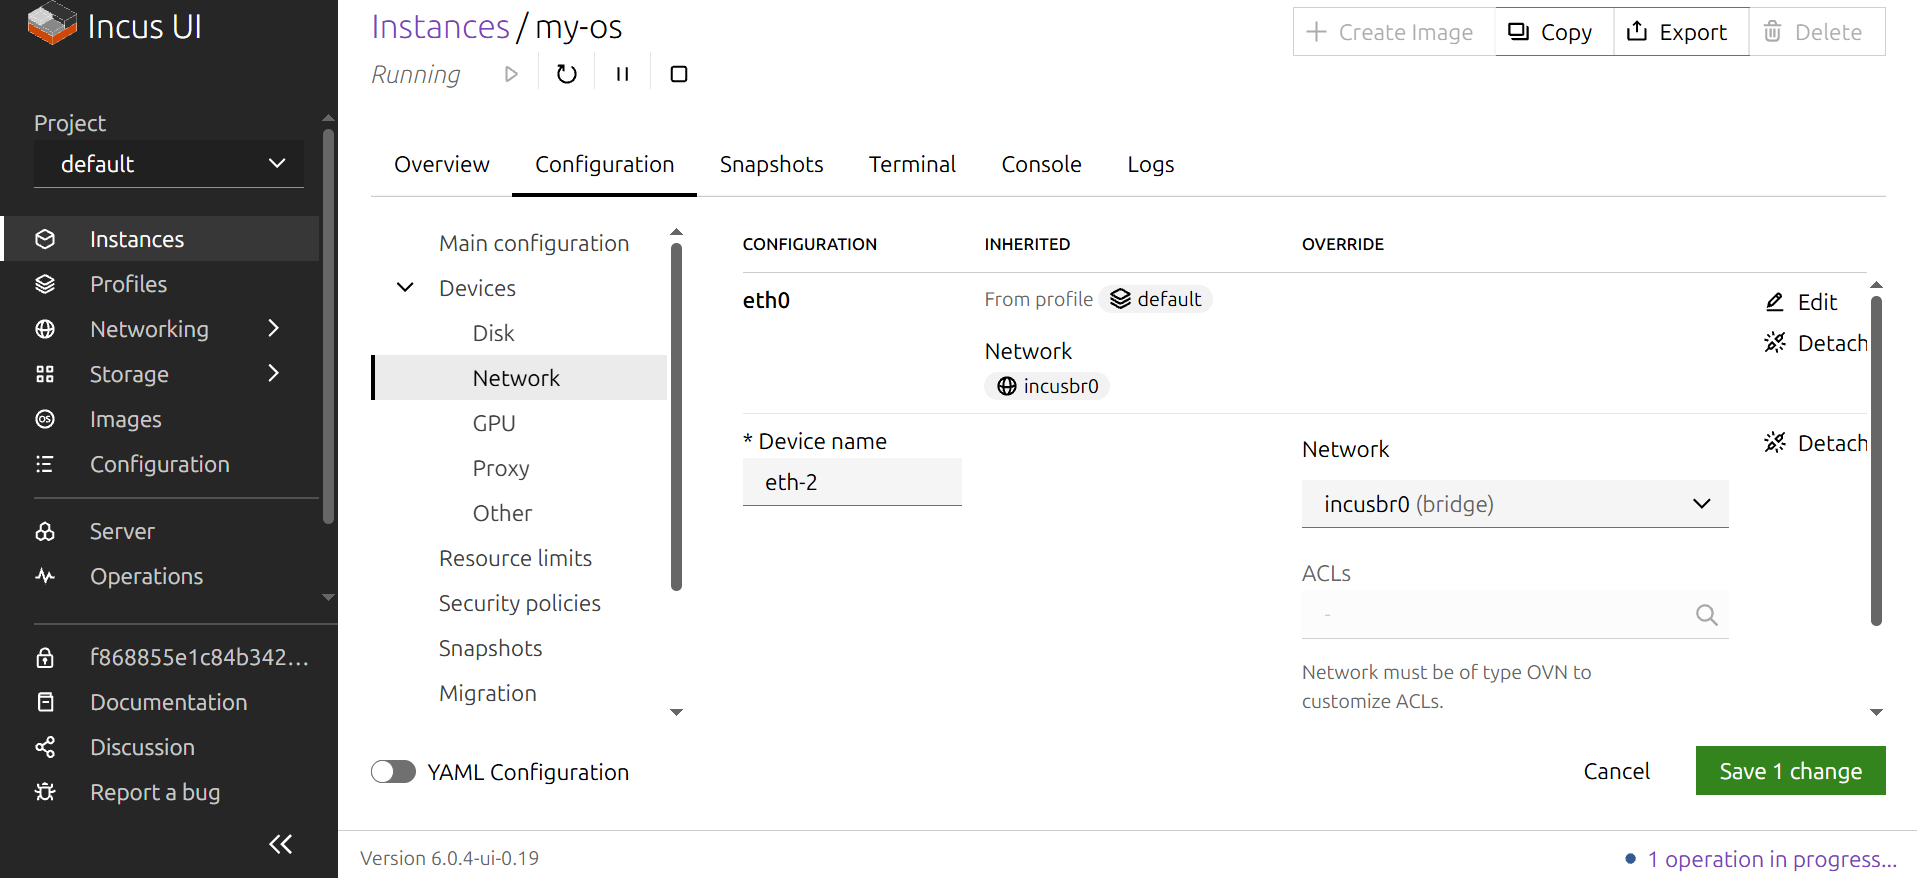Click the Device name input field
This screenshot has width=1917, height=878.
(851, 482)
